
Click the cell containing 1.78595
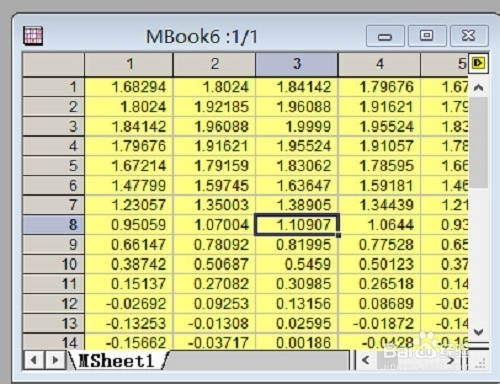[379, 166]
